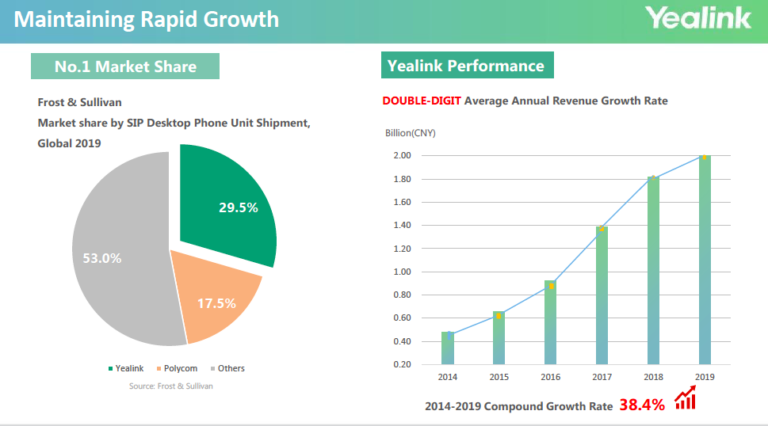Click the 'Global 2019' text
This screenshot has height=426, width=768.
click(69, 143)
